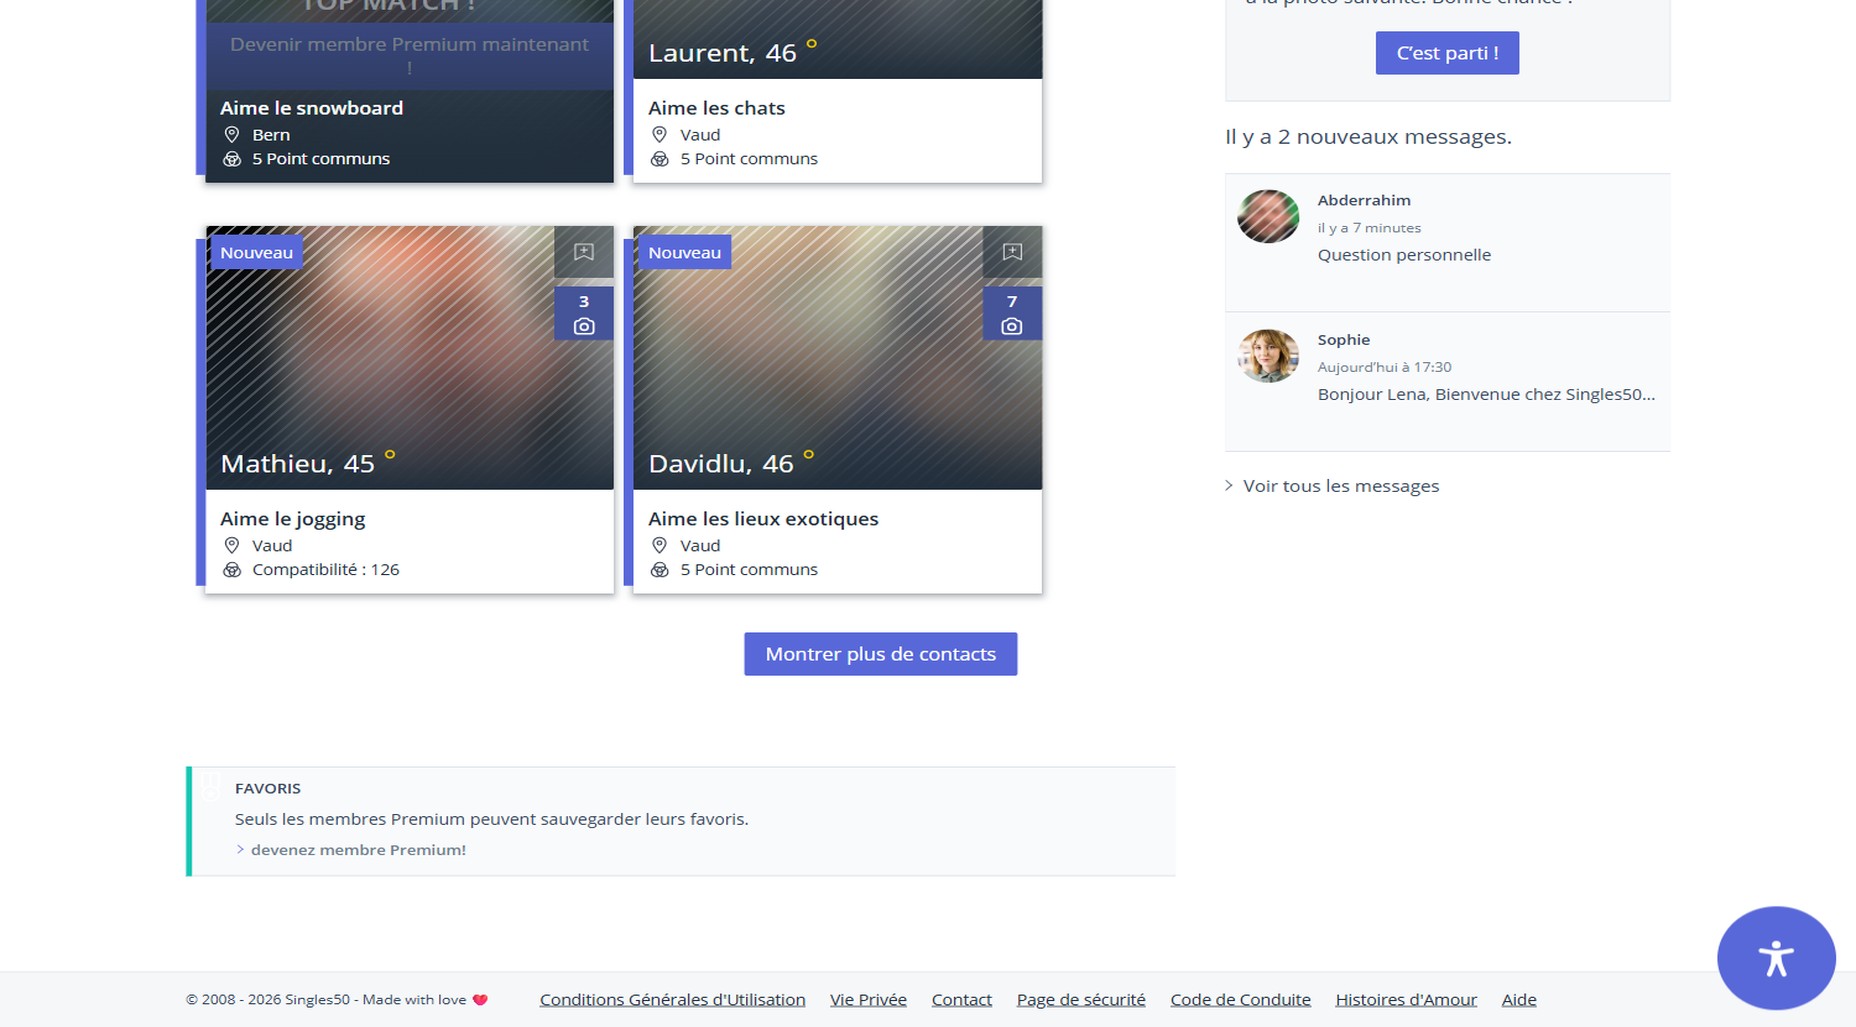This screenshot has height=1027, width=1856.
Task: Open Davidlu's blurred profile photo
Action: pos(837,358)
